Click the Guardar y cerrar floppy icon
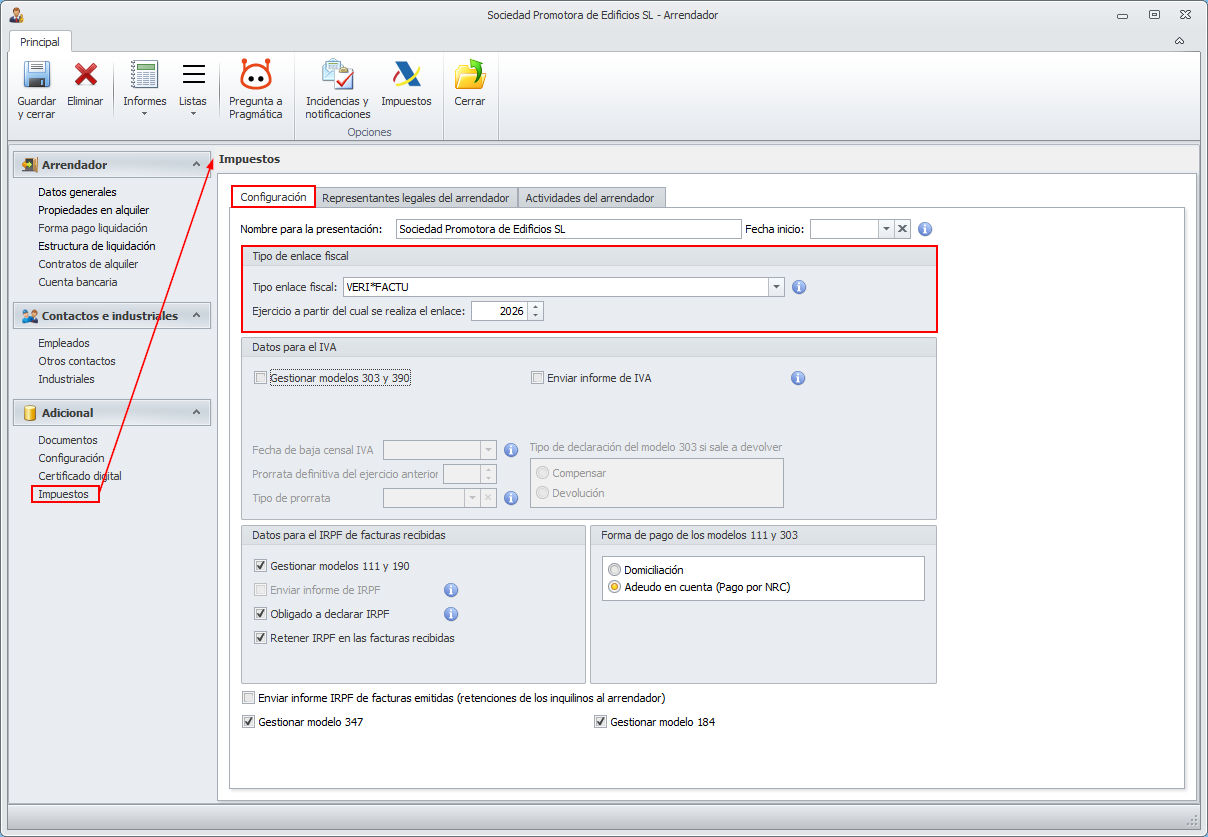Viewport: 1208px width, 837px height. [x=37, y=75]
